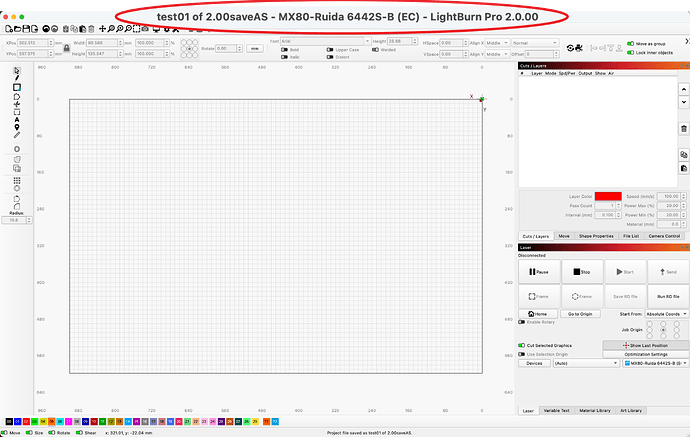
Task: Move the layer up with the arrow
Action: pos(683,89)
